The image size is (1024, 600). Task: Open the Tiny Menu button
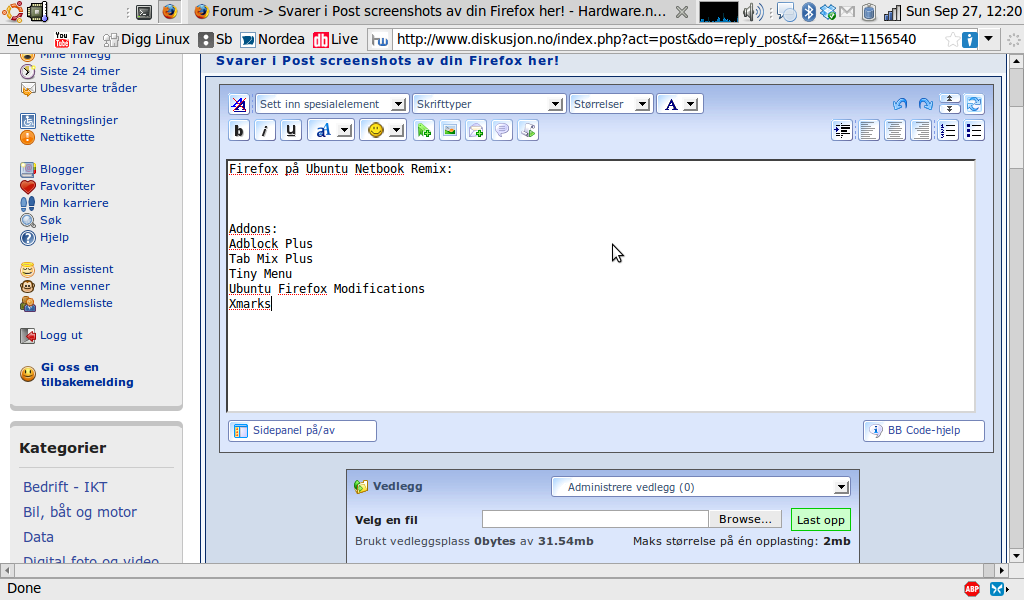tap(25, 39)
